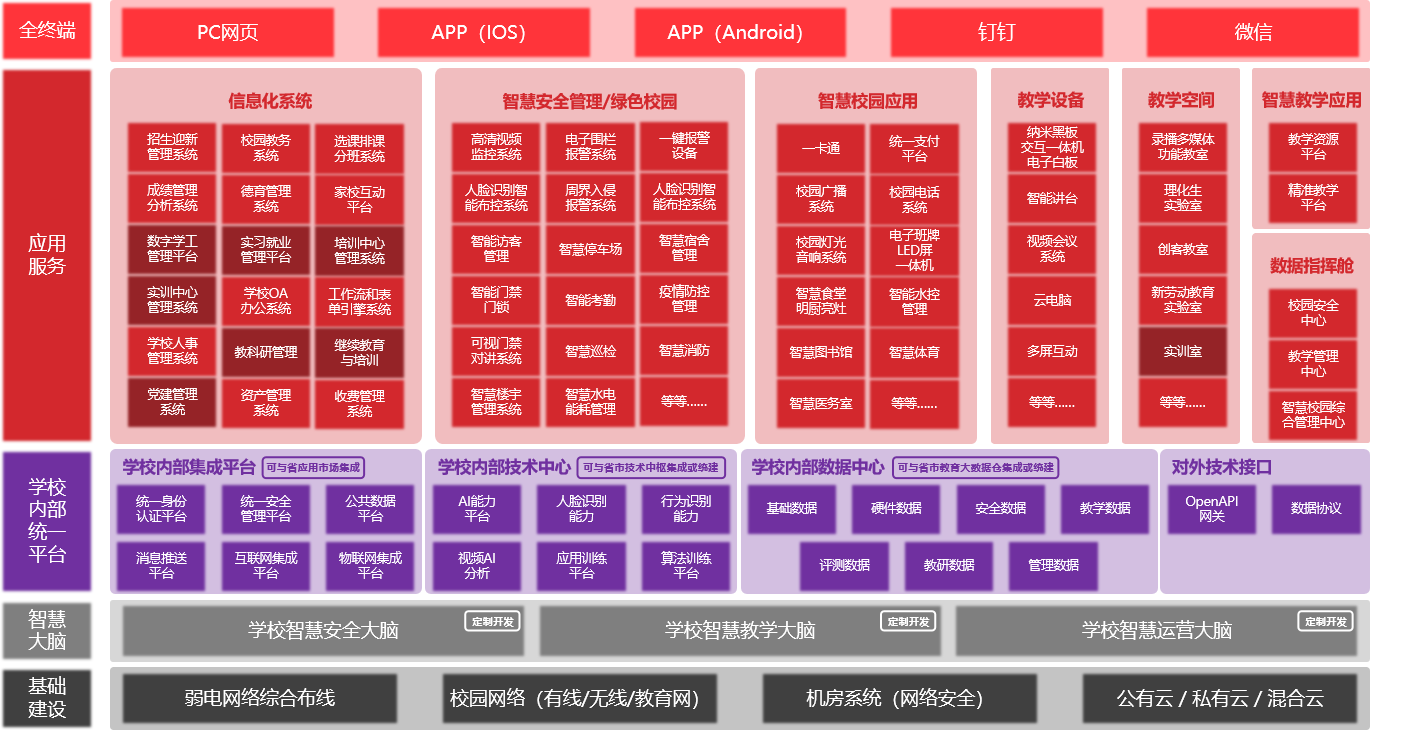Open the 云电脑 box
Image resolution: width=1411 pixels, height=730 pixels.
pos(1052,300)
